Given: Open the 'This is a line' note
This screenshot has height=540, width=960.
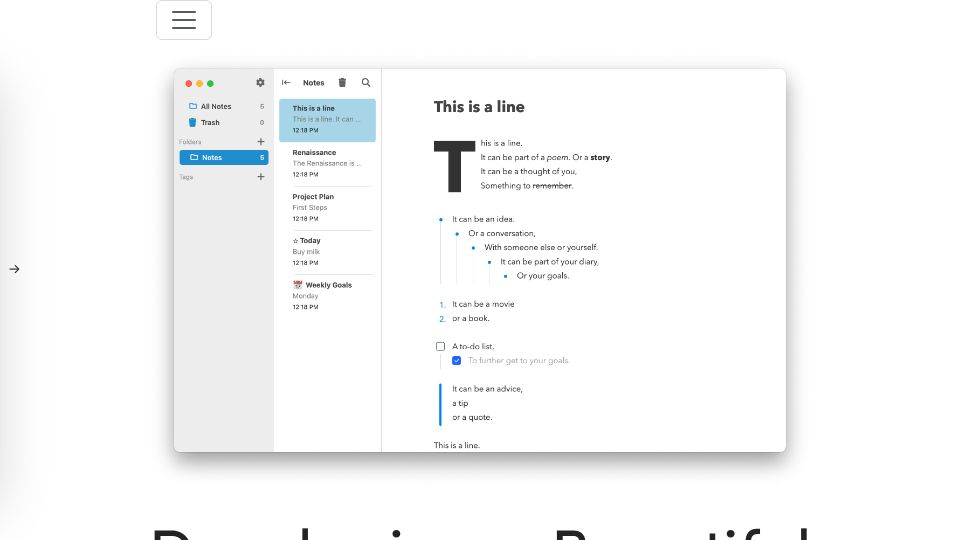Looking at the screenshot, I should 328,120.
